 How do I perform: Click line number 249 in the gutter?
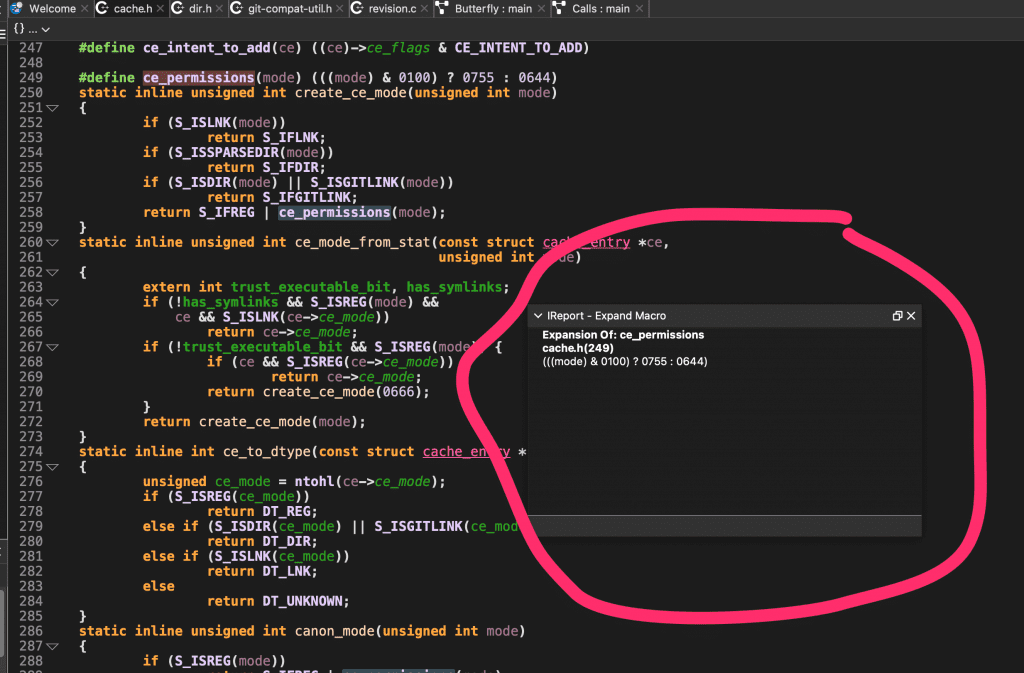click(x=31, y=78)
